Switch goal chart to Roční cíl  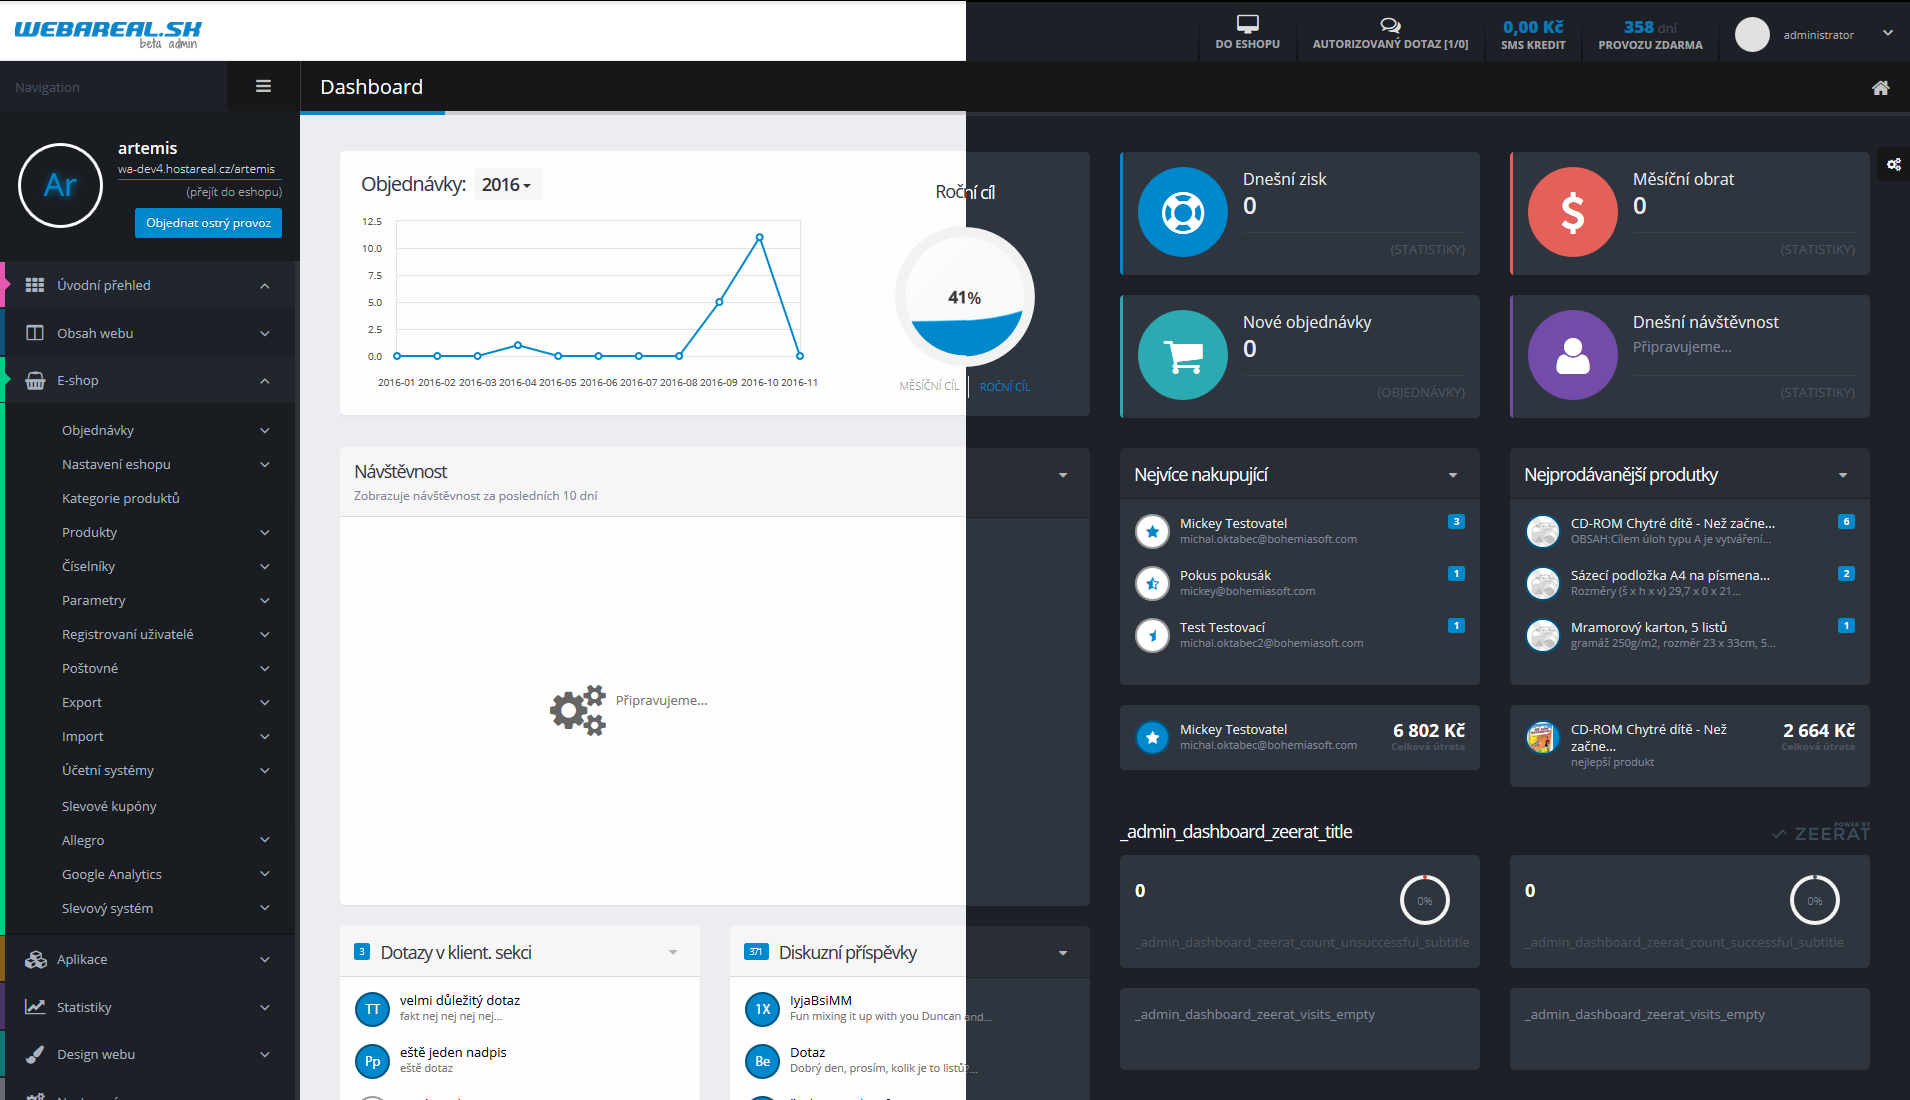point(1004,386)
